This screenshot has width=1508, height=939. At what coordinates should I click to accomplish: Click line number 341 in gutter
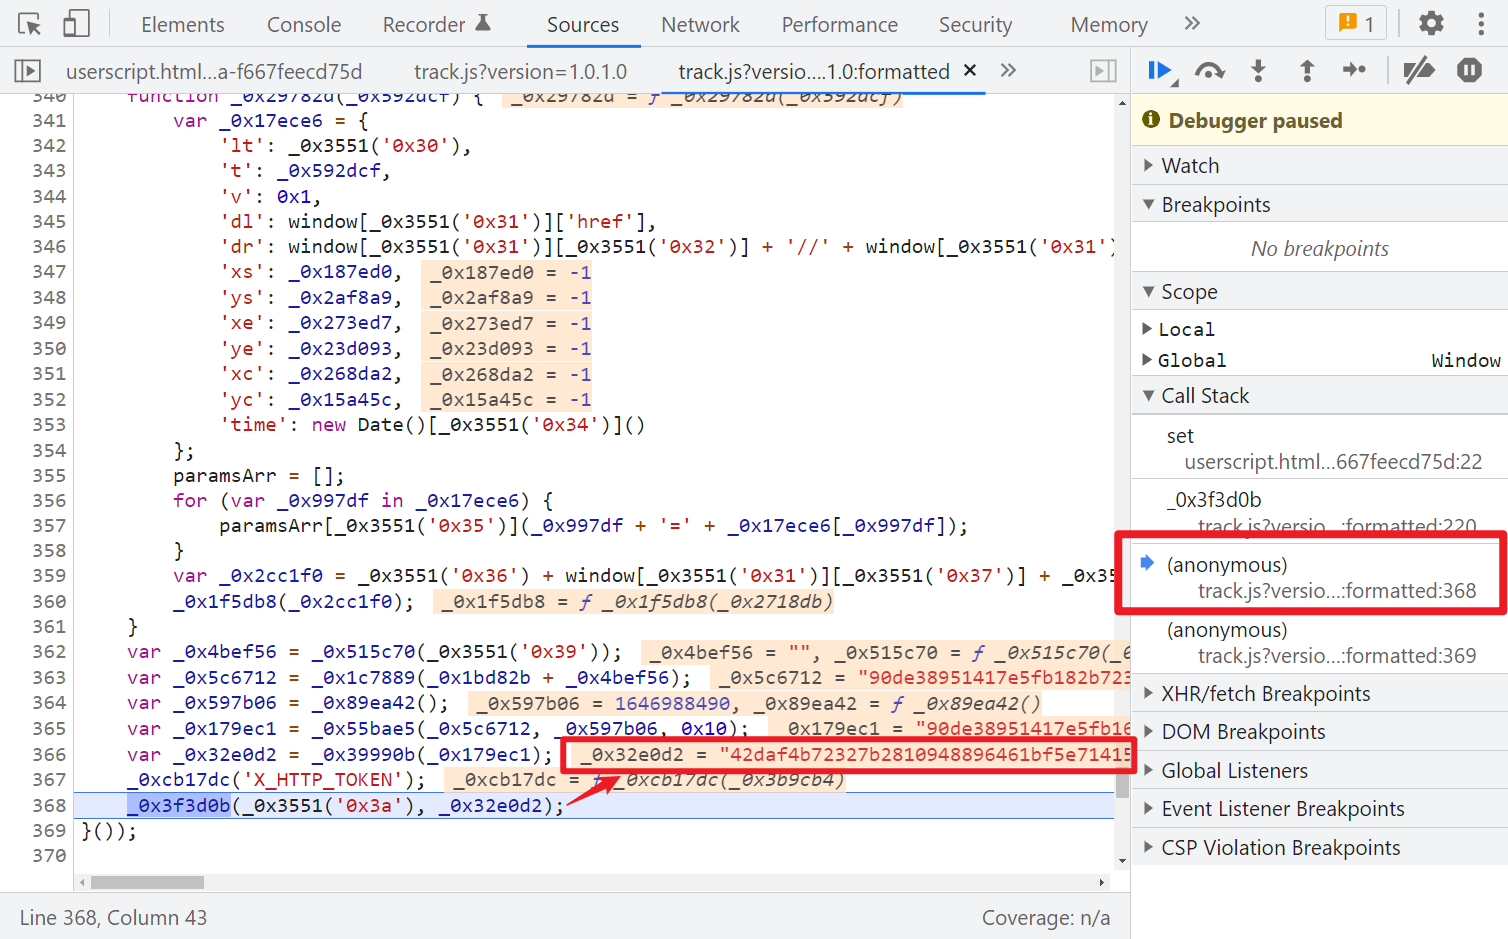tap(48, 120)
